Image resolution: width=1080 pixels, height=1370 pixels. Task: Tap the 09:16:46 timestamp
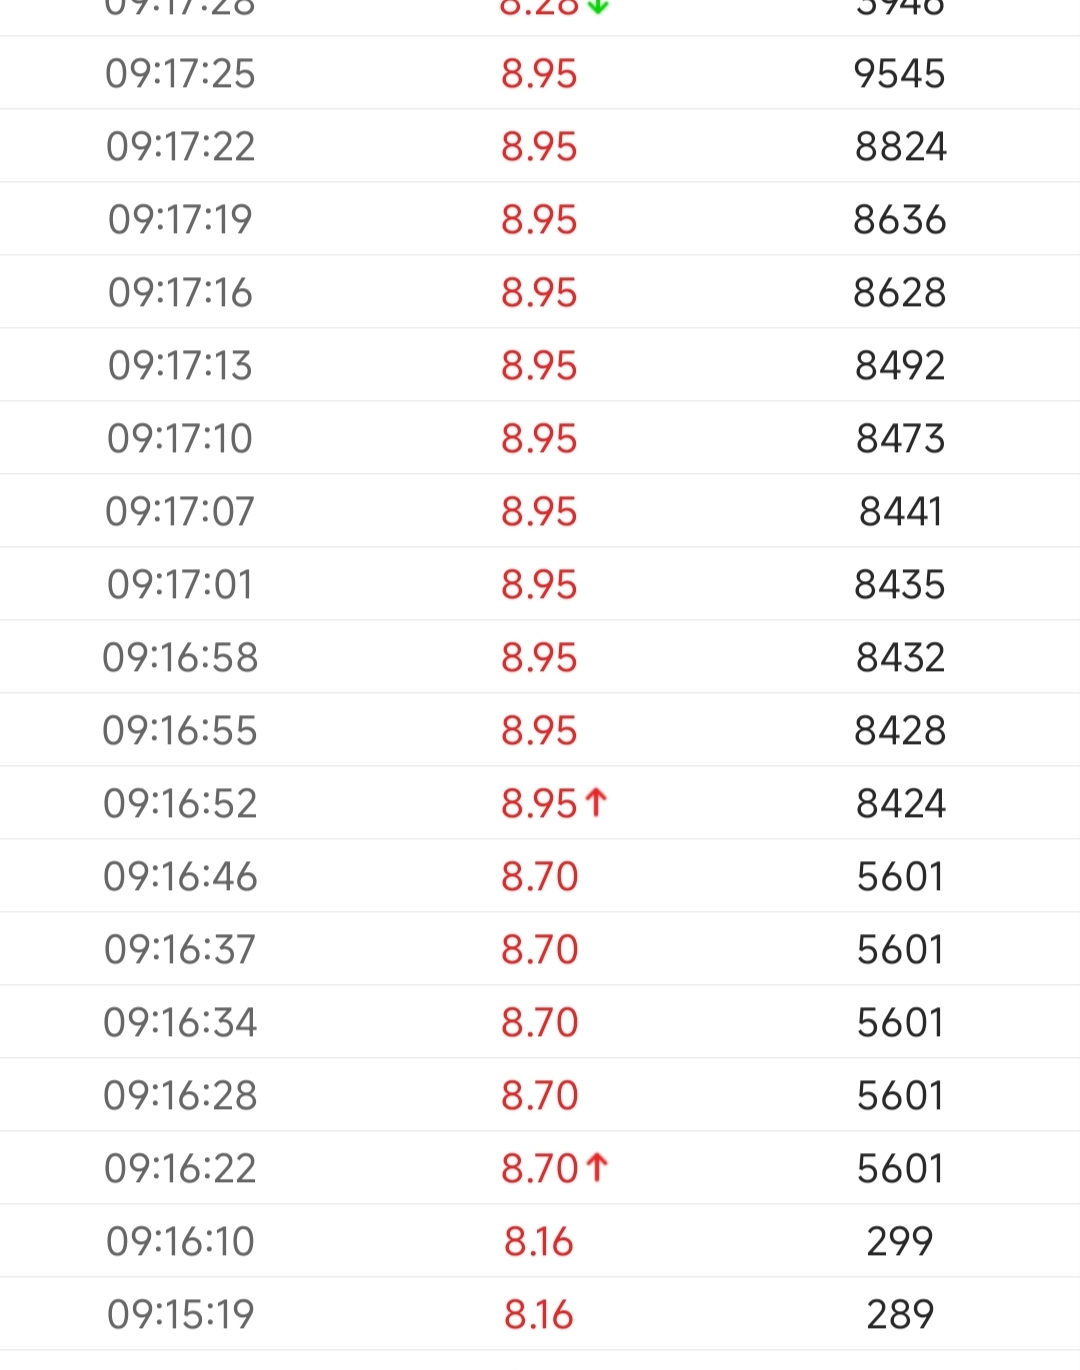180,877
